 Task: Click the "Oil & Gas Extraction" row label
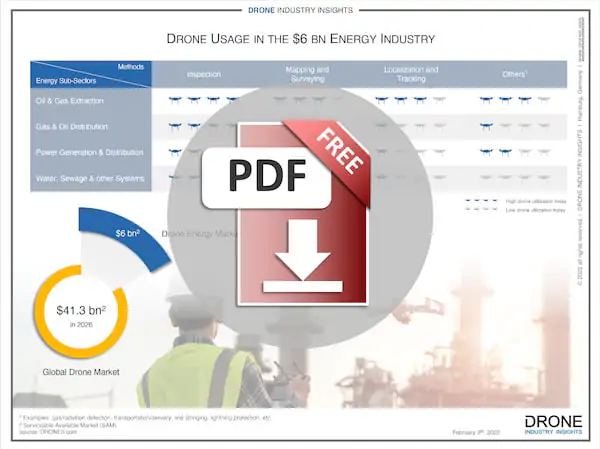69,101
